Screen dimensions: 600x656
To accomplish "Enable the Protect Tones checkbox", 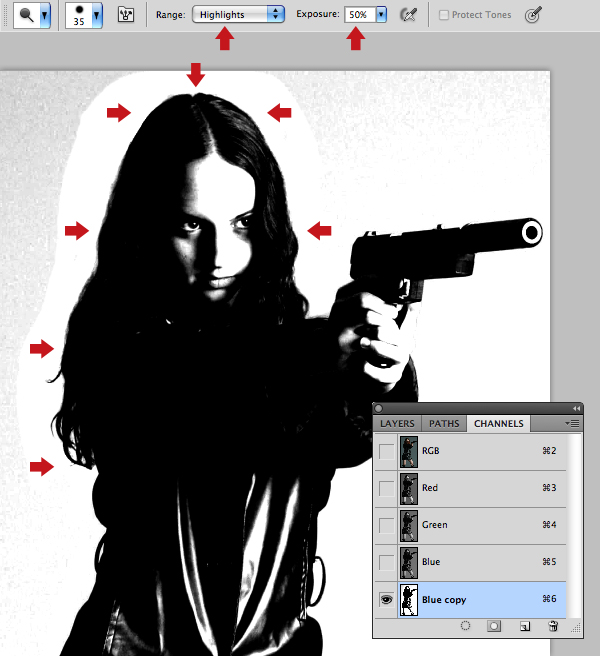I will tap(444, 15).
